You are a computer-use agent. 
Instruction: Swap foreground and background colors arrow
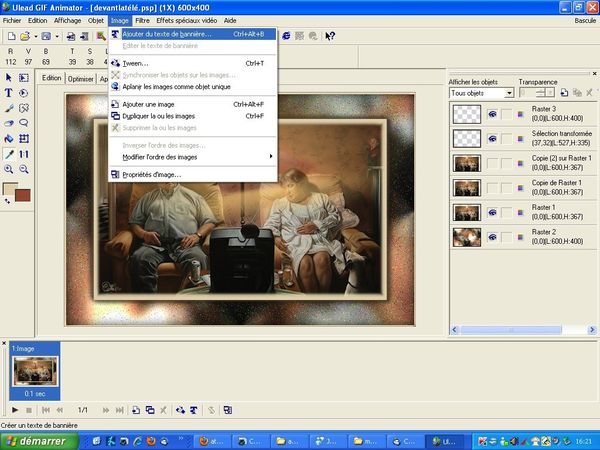click(7, 201)
